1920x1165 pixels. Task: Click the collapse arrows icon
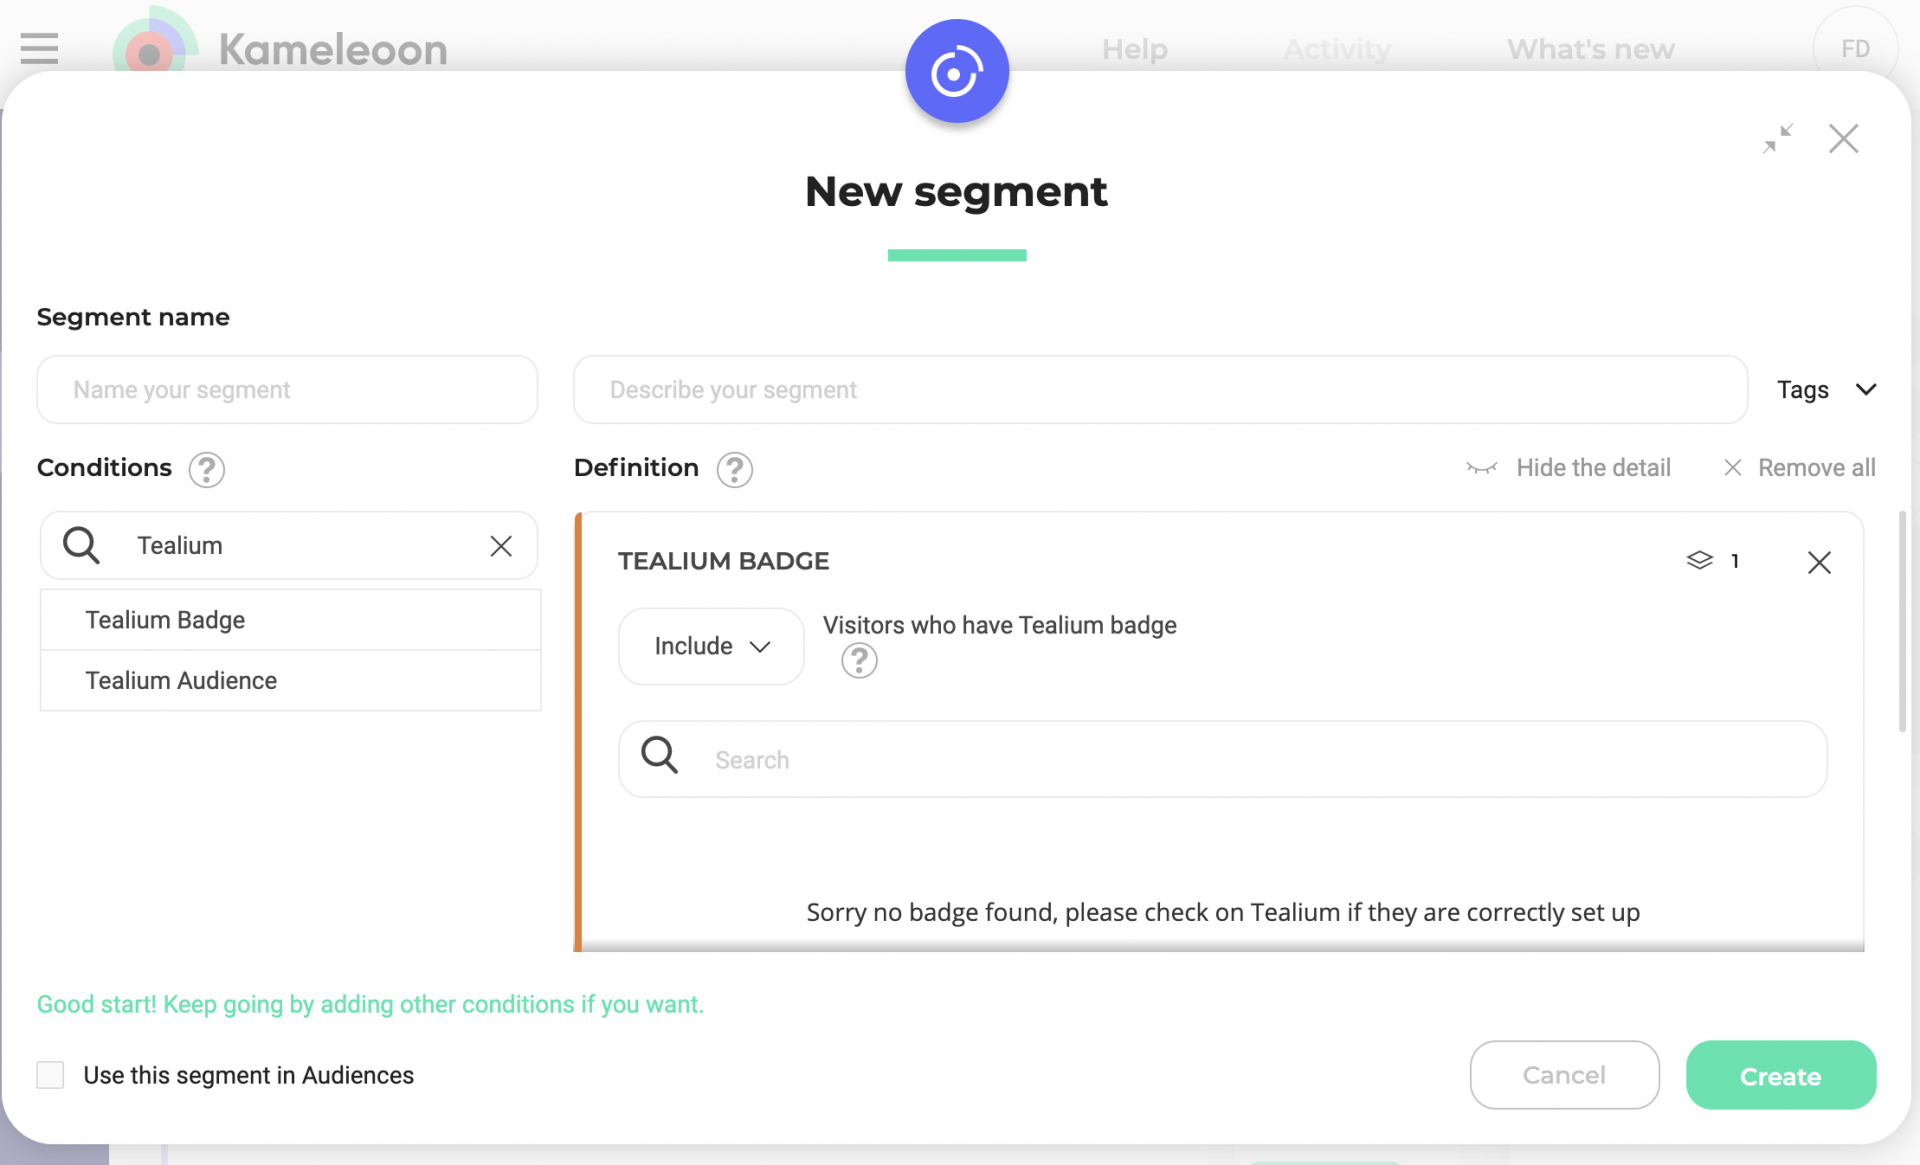1777,138
